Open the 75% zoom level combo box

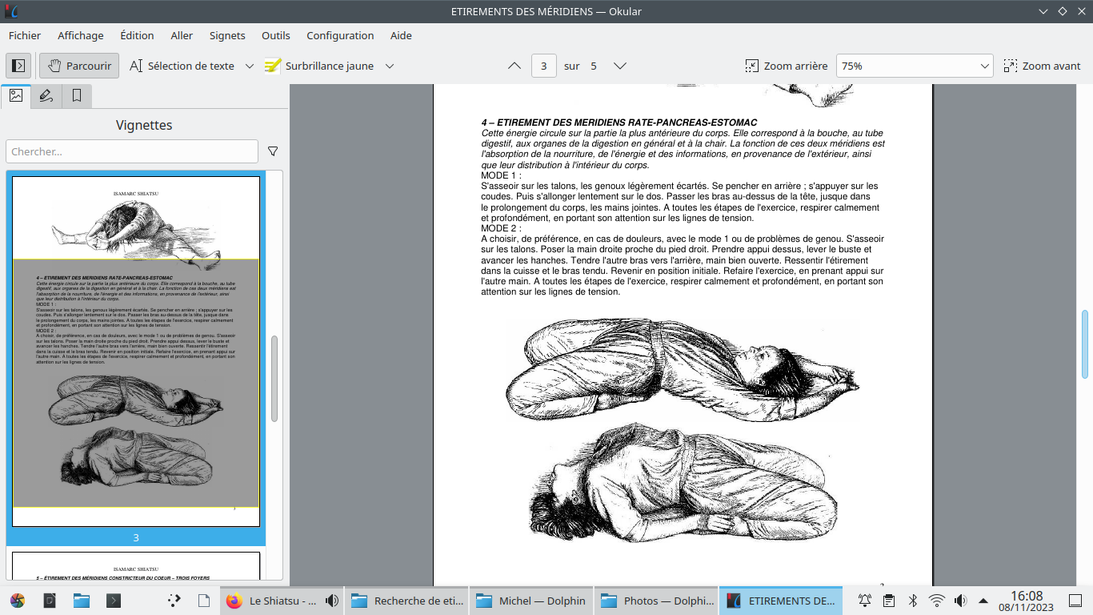(x=914, y=66)
